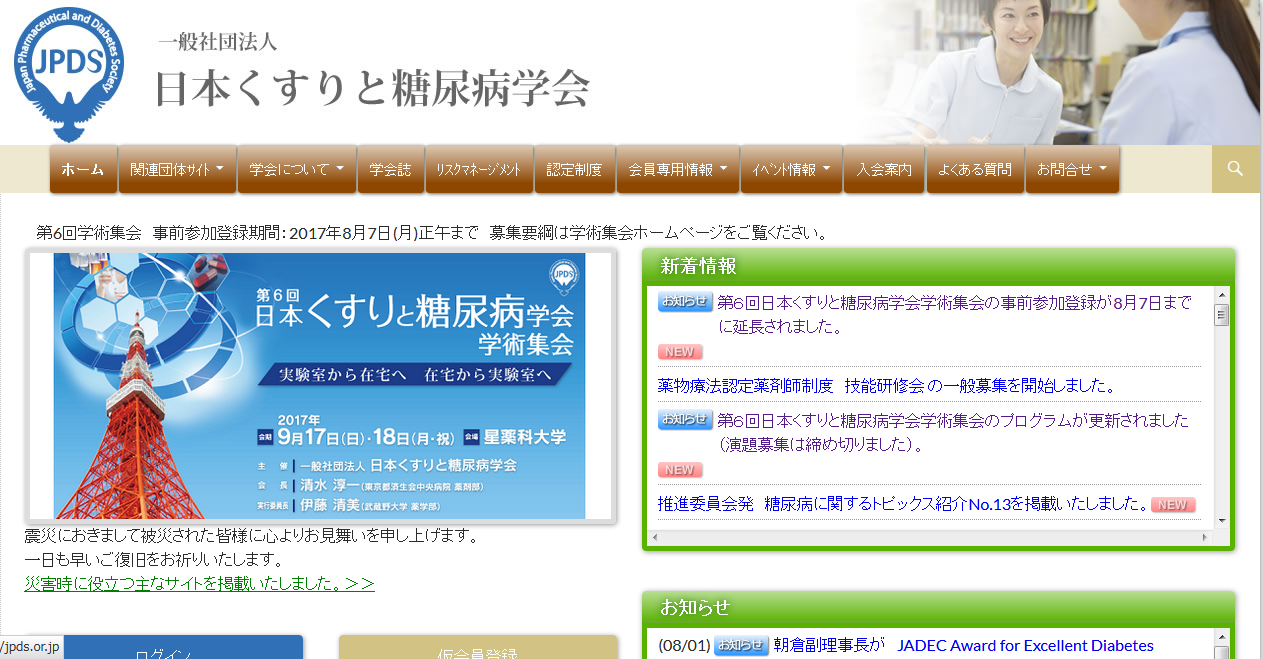Click the JPDS society logo
This screenshot has height=659, width=1263.
coord(69,76)
